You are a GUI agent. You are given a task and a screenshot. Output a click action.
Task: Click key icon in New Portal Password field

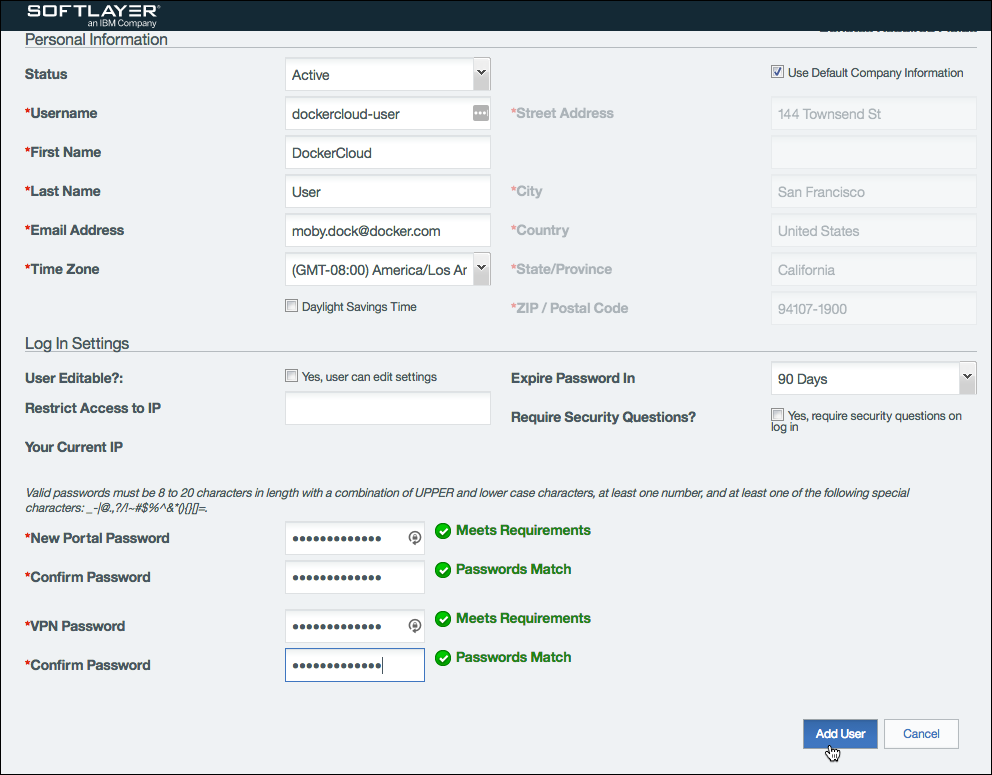415,538
